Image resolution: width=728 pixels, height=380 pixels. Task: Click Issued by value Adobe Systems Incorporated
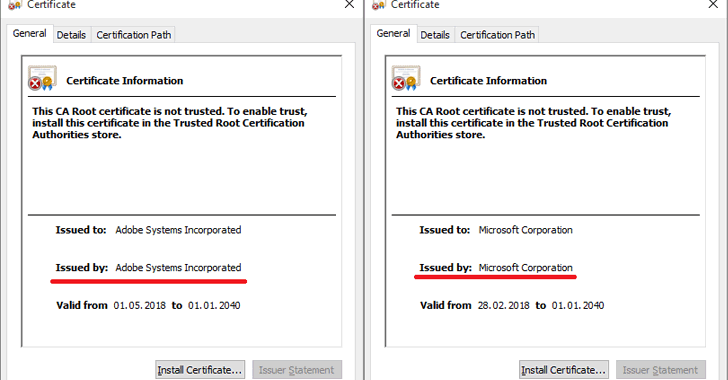point(178,268)
